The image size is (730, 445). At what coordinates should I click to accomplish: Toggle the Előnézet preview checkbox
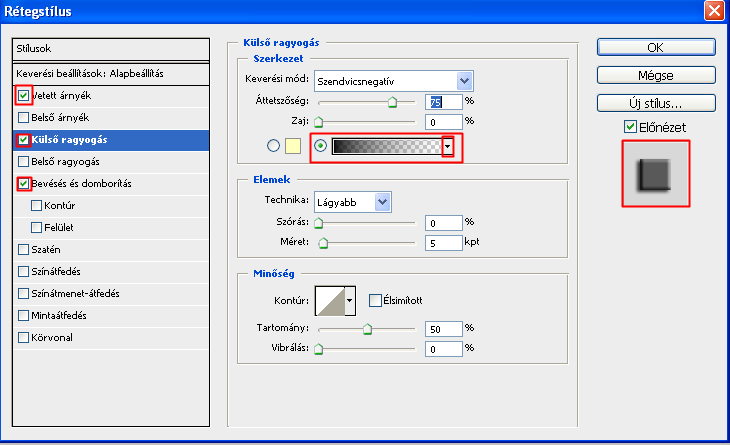[x=630, y=127]
